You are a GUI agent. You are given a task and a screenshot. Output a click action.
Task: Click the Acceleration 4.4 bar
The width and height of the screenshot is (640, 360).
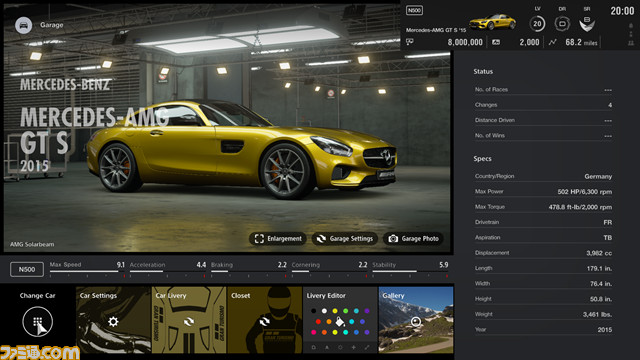[168, 269]
